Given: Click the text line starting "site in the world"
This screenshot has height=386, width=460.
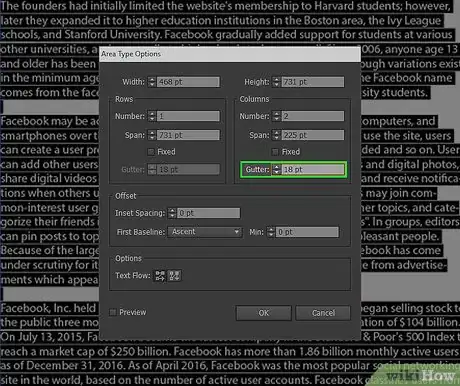Looking at the screenshot, I should click(x=182, y=380).
